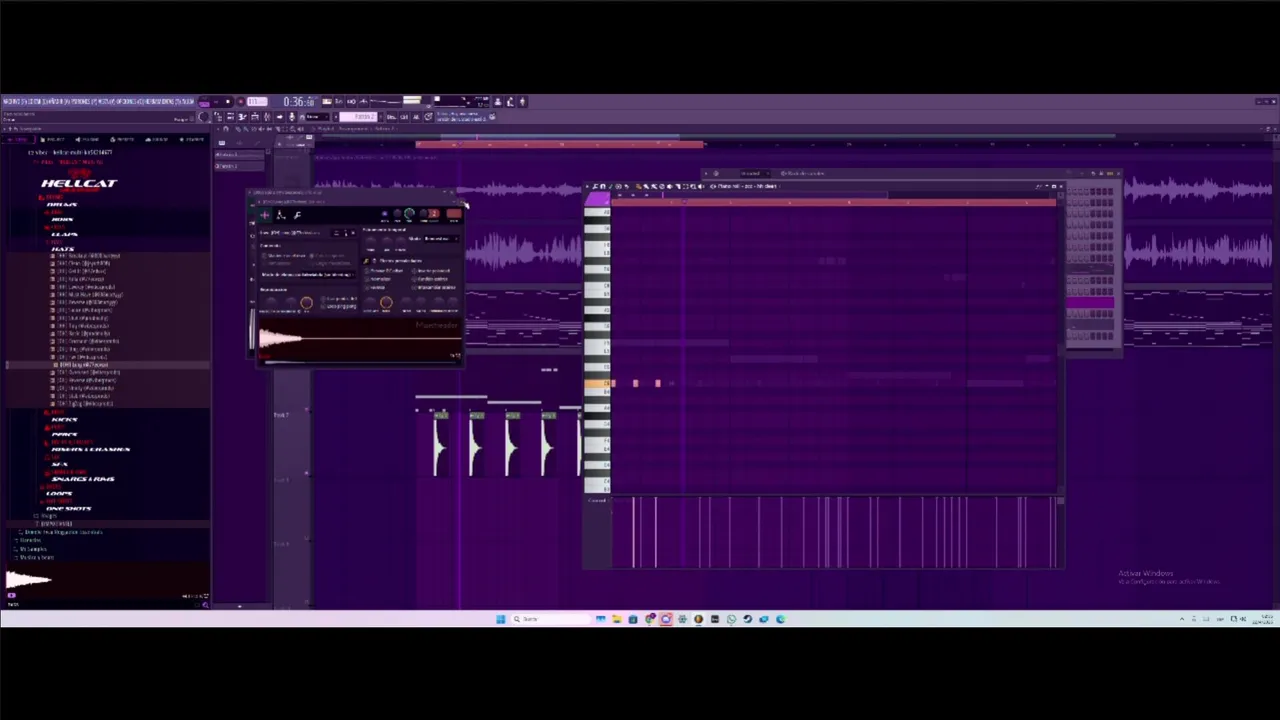
Task: Click the velocity lane below piano roll
Action: click(x=835, y=532)
